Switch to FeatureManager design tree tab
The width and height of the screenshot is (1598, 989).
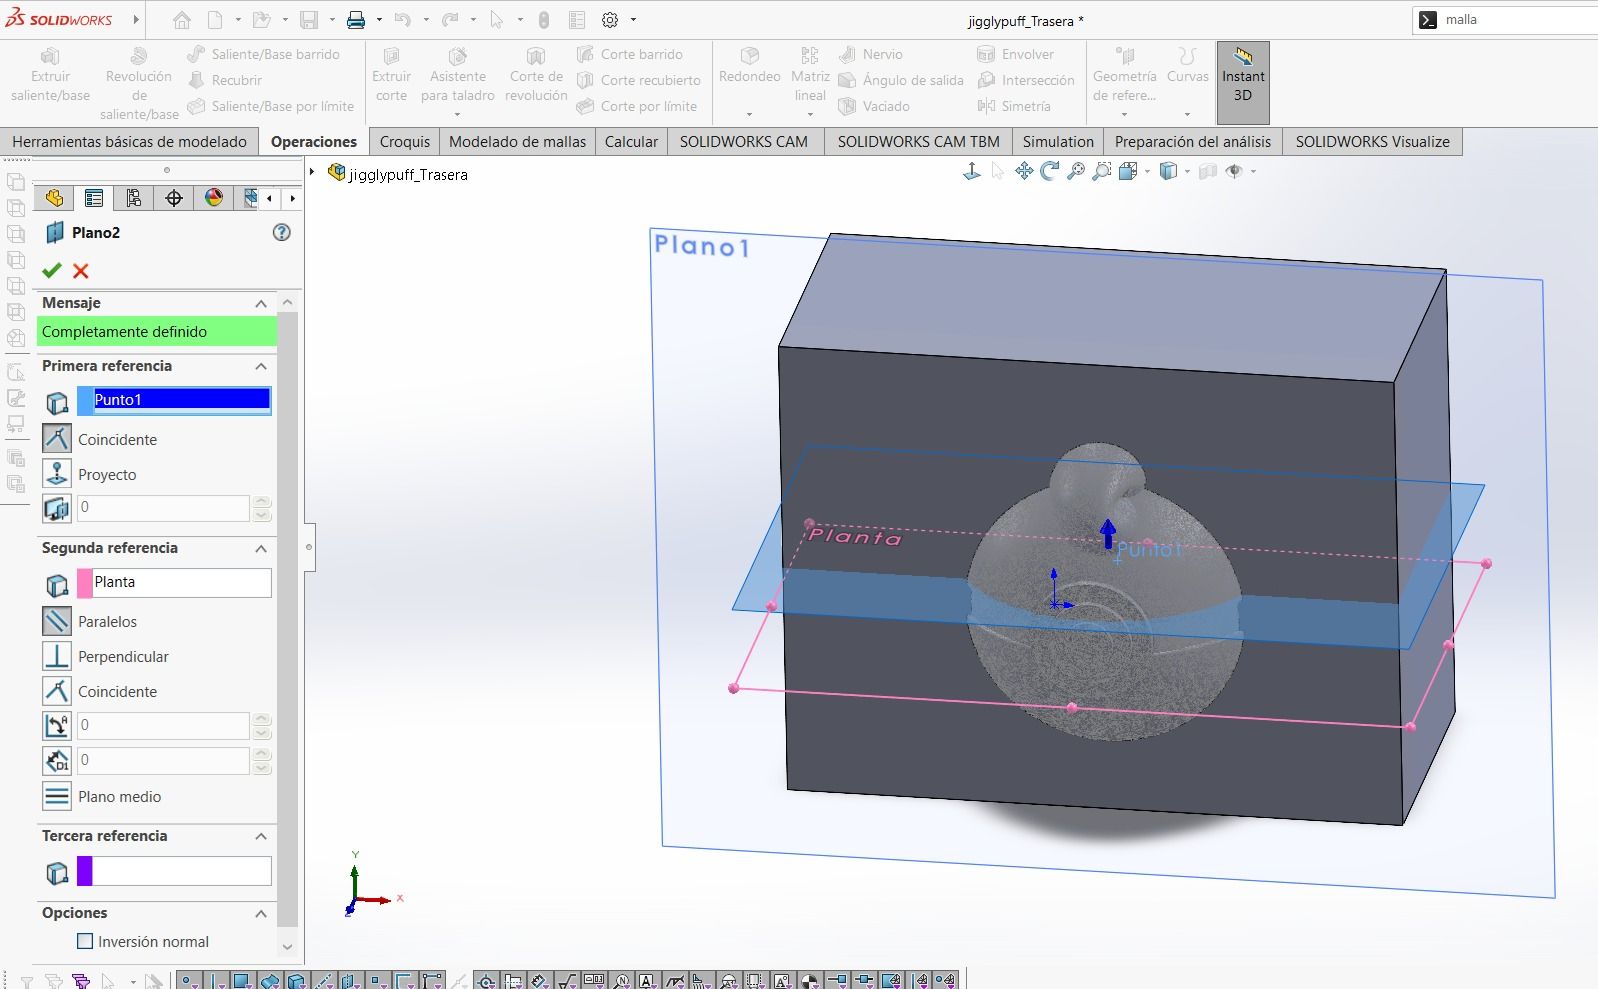pos(54,198)
